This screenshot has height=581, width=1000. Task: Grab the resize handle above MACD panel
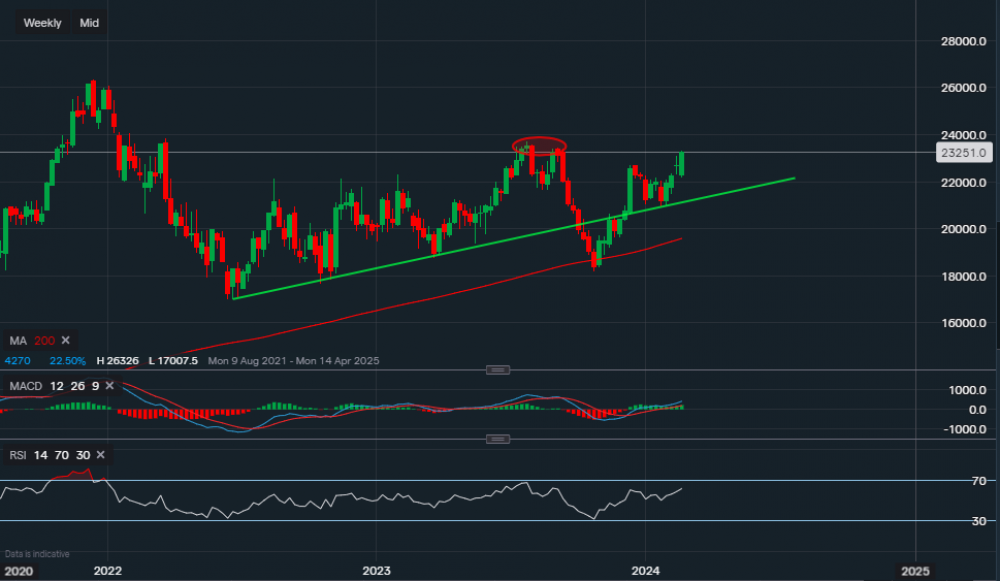(x=497, y=370)
